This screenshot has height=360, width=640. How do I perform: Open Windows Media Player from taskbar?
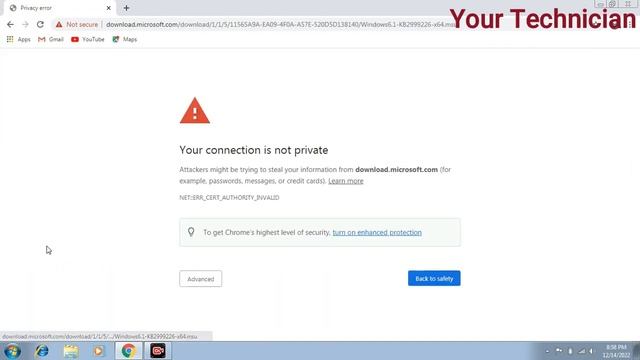[98, 351]
